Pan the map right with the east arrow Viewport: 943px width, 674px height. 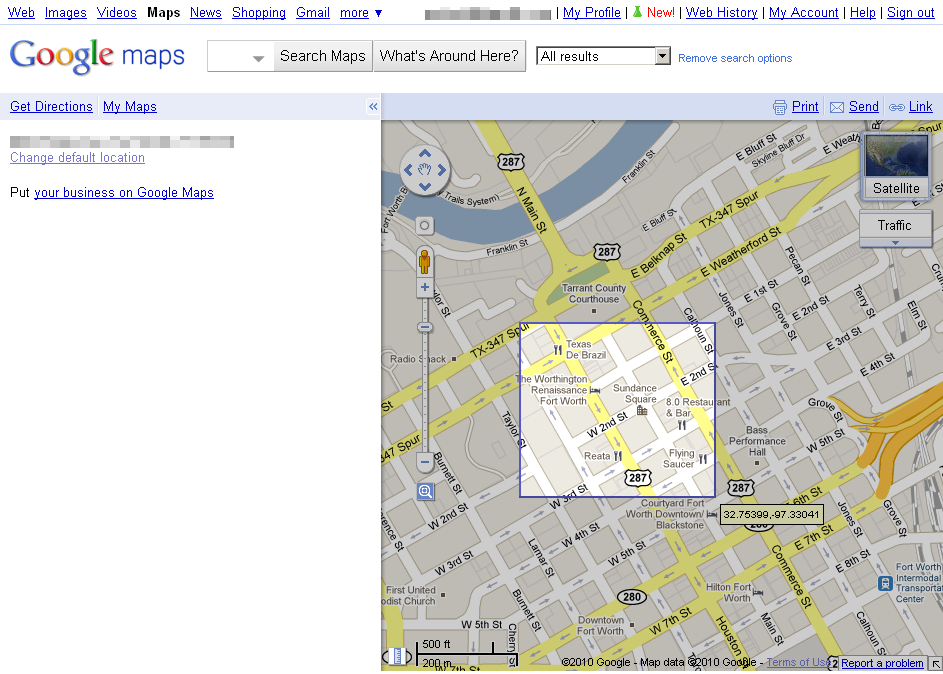point(441,171)
